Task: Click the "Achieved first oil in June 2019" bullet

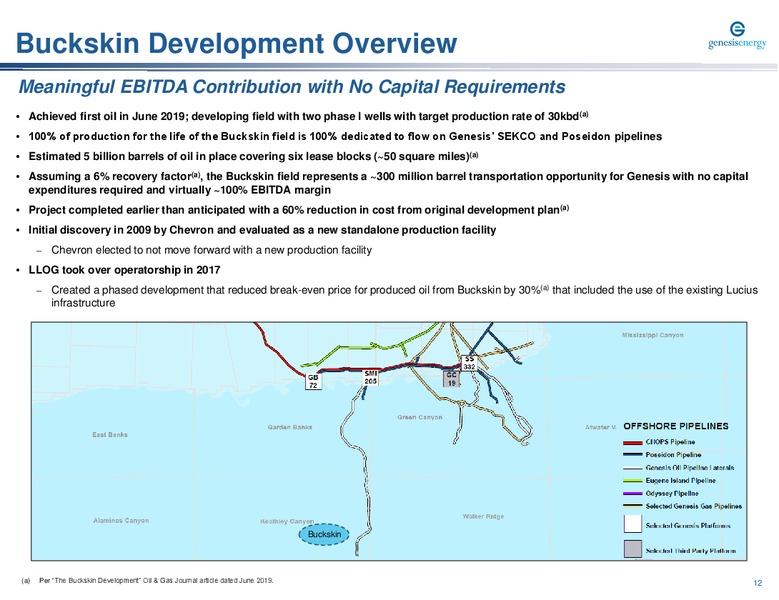Action: (x=308, y=116)
